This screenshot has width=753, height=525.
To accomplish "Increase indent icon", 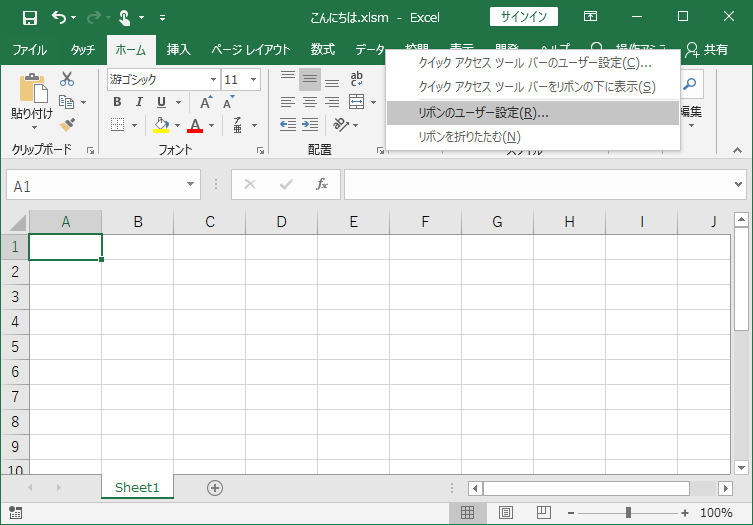I will tap(310, 125).
